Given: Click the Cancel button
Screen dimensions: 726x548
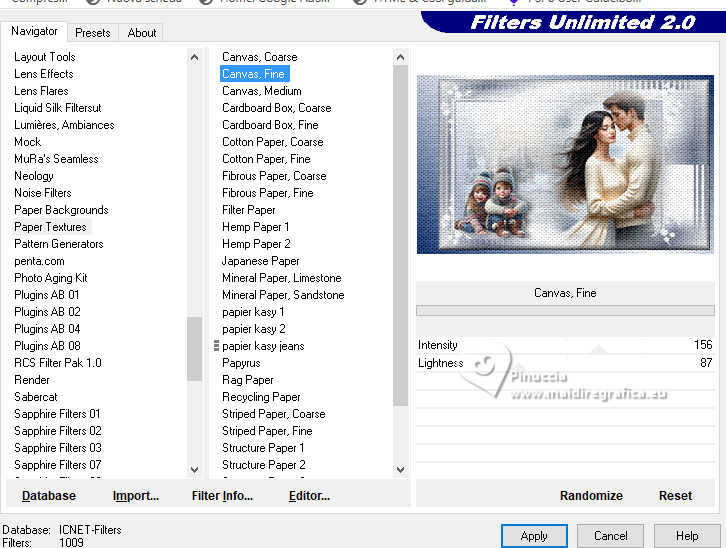Looking at the screenshot, I should pos(610,536).
